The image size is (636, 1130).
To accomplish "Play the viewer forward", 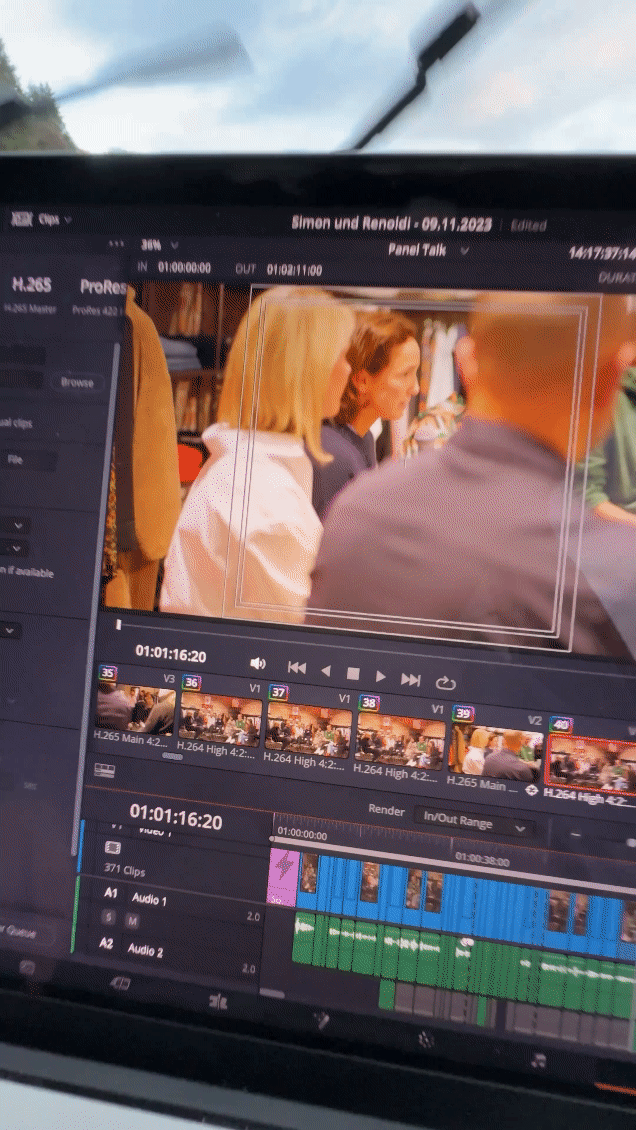I will click(x=380, y=677).
